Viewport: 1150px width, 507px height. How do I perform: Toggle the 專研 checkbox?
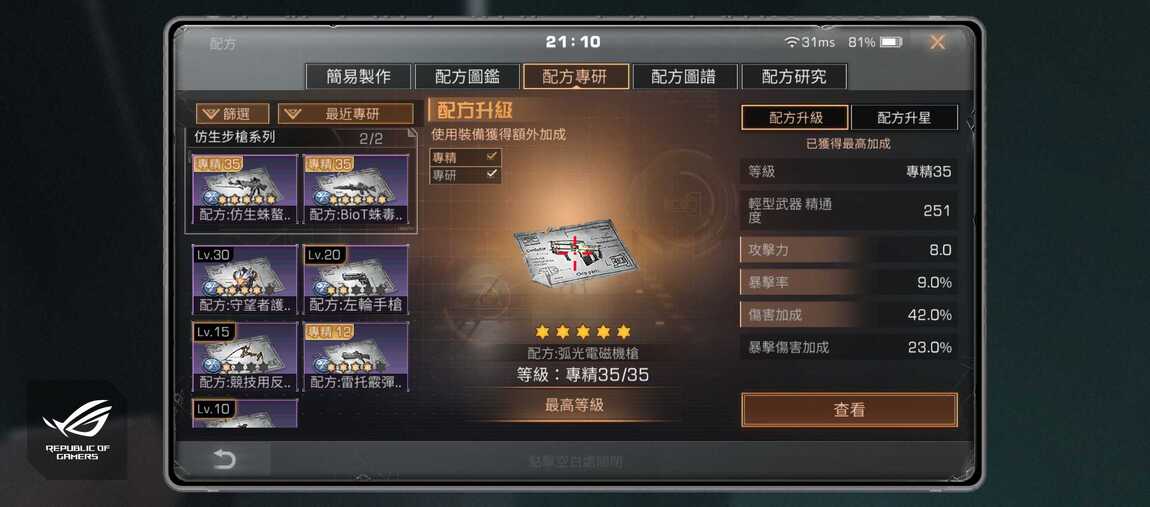(492, 175)
